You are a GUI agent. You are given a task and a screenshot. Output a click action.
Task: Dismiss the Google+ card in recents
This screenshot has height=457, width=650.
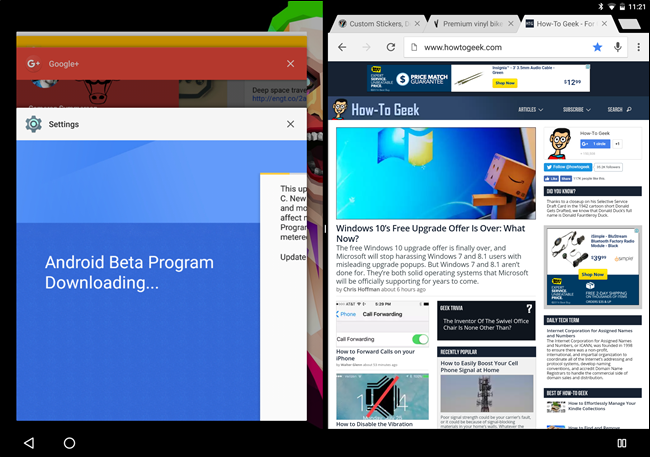pos(291,63)
